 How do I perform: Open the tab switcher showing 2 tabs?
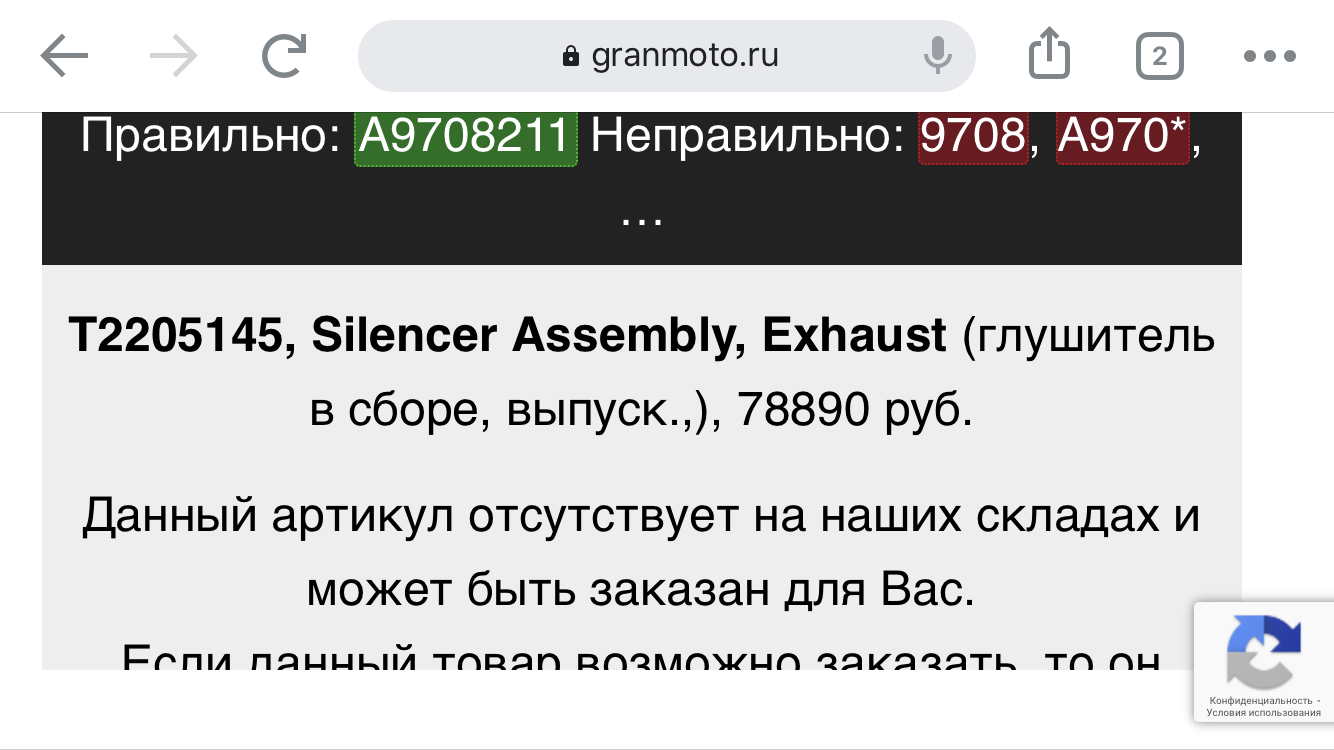pyautogui.click(x=1159, y=56)
